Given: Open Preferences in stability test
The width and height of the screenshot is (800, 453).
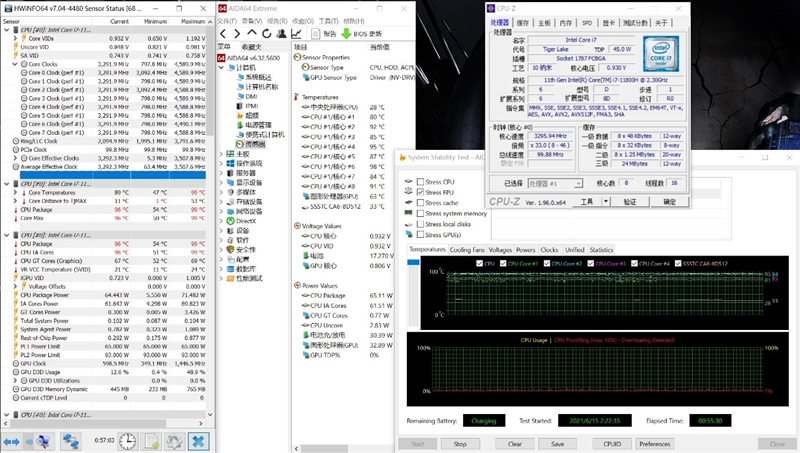Looking at the screenshot, I should (x=655, y=444).
